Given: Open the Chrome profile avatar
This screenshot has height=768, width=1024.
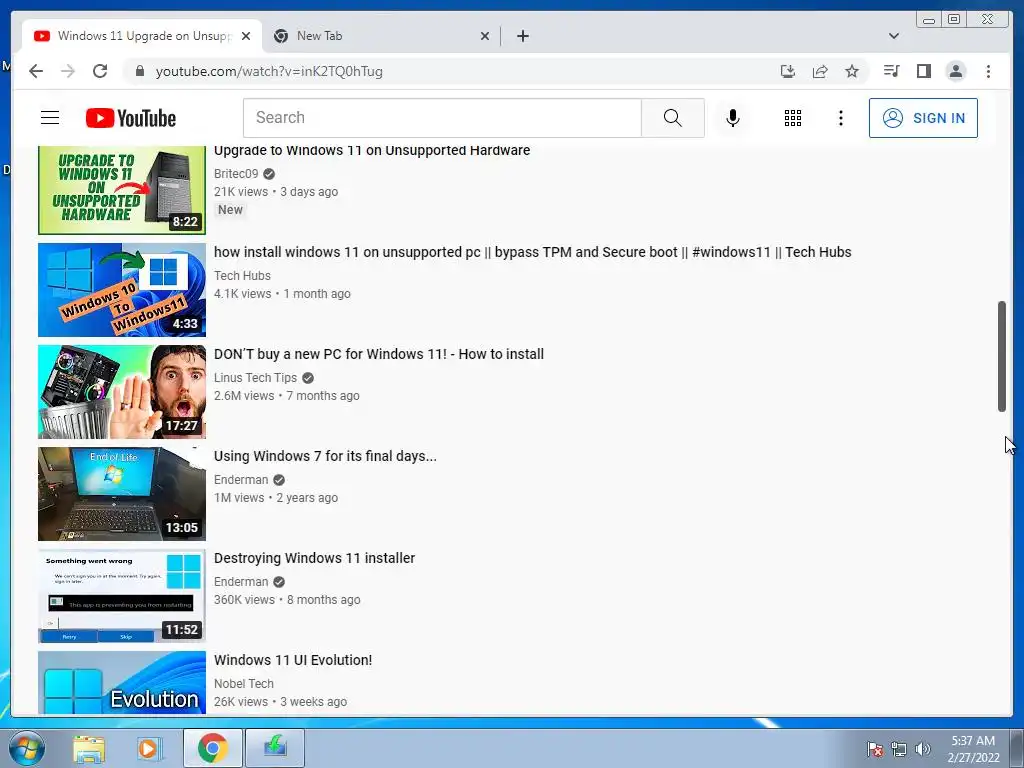Looking at the screenshot, I should coord(955,71).
